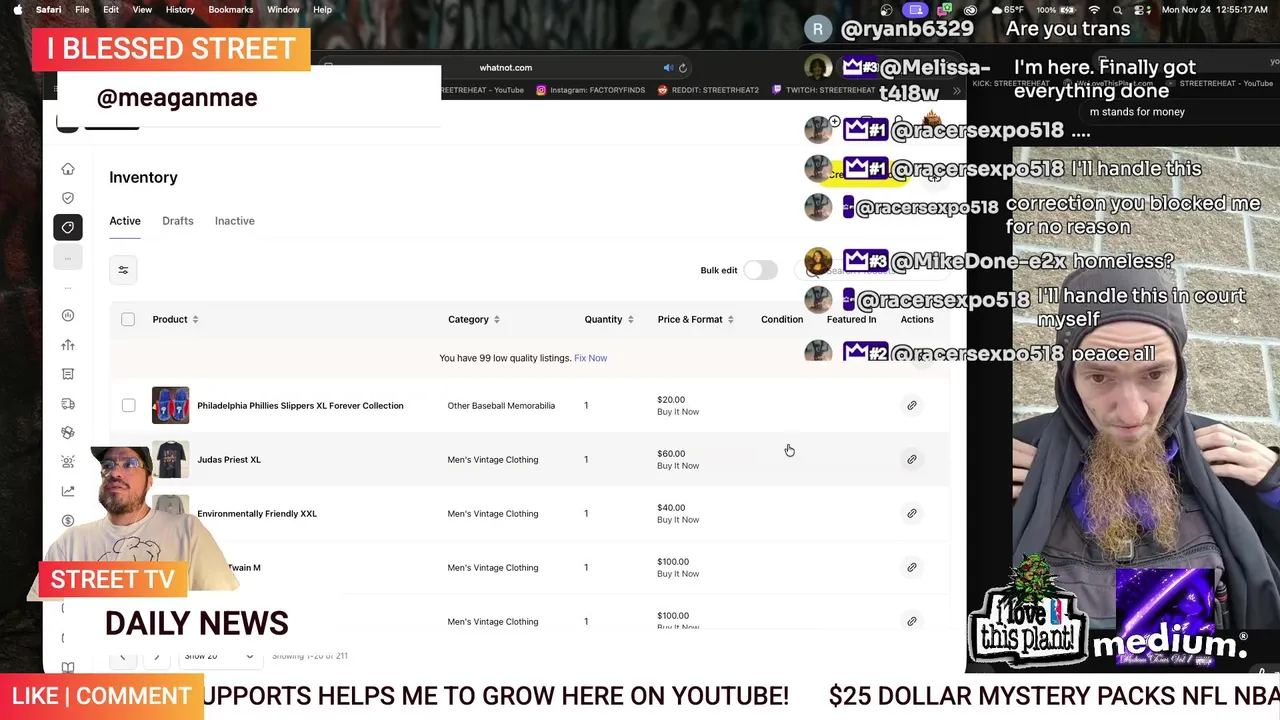Open the Judas Priest XL product
The width and height of the screenshot is (1280, 720).
[x=229, y=460]
